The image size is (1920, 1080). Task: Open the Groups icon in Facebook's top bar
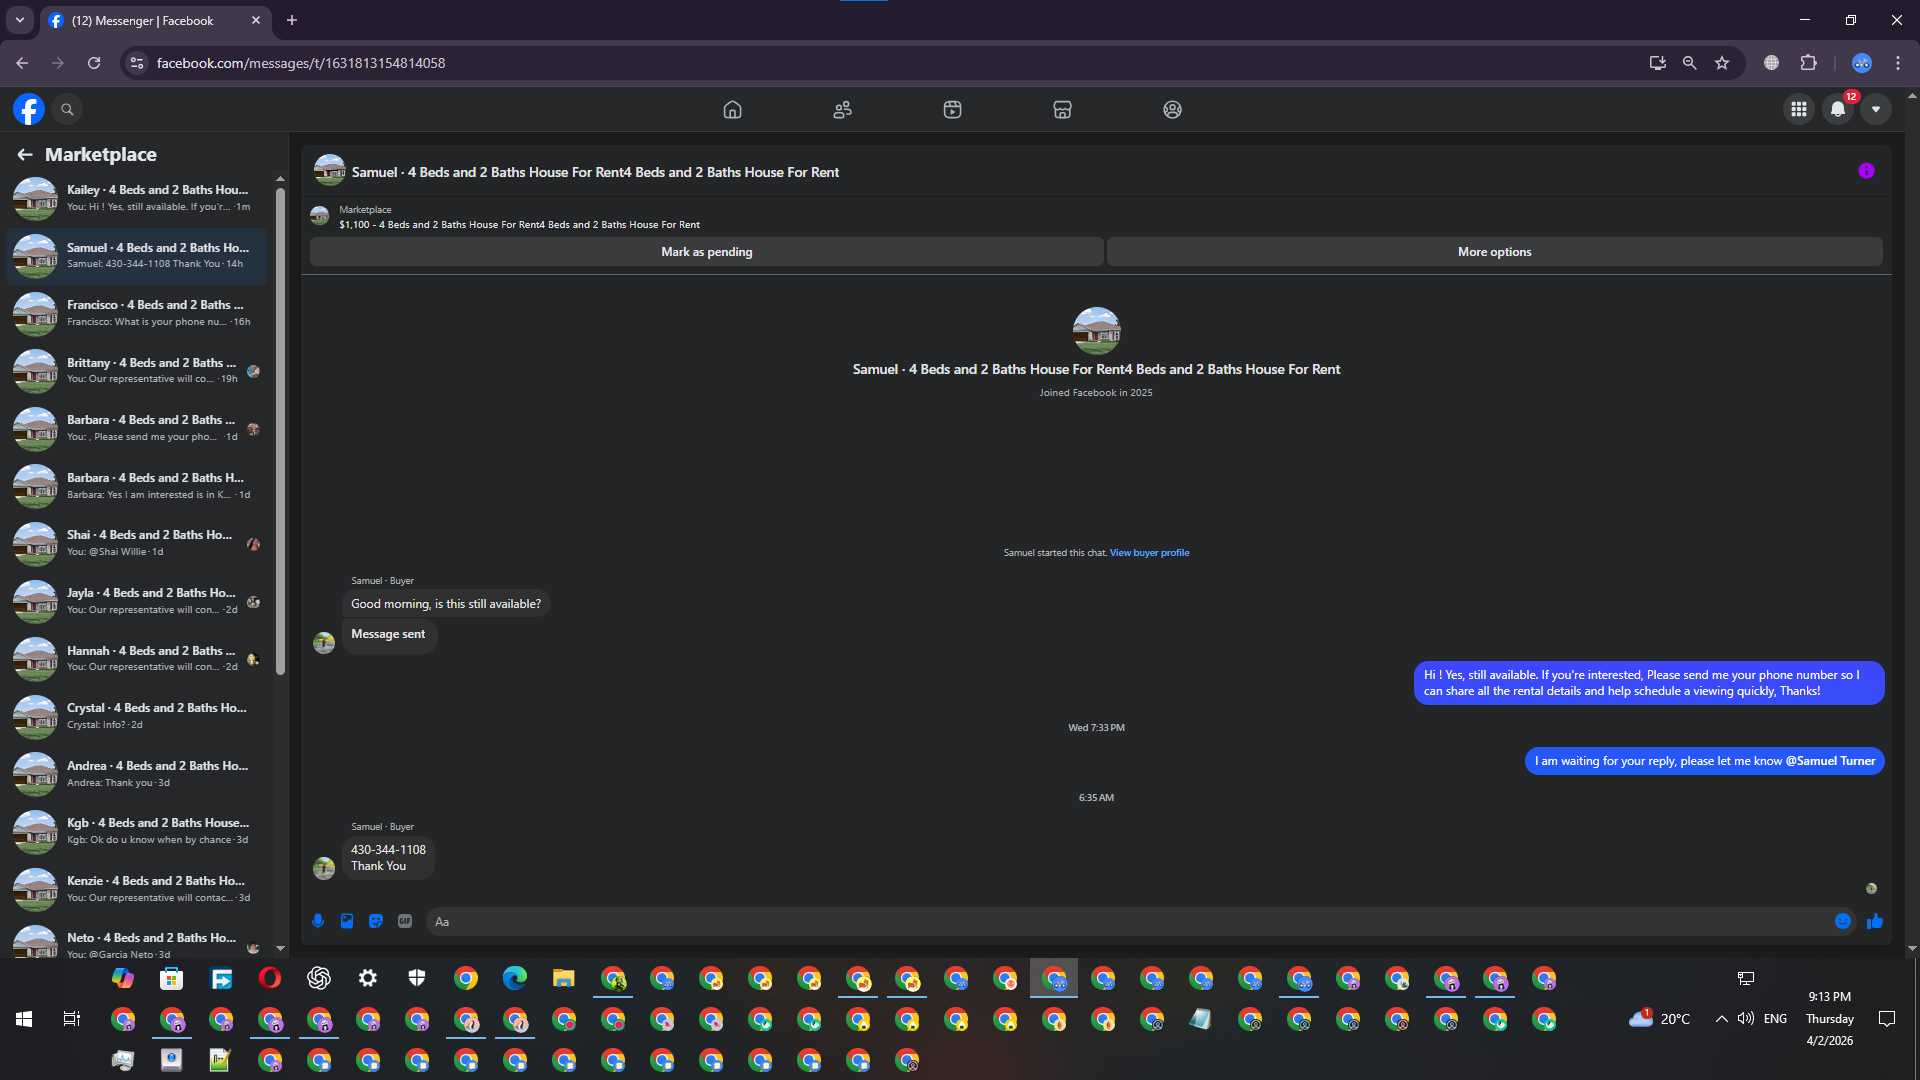pyautogui.click(x=1172, y=110)
